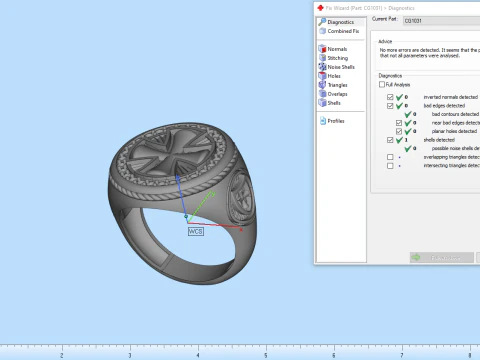Uncheck planar holes detected checkbox
Screen dimensions: 480x360
[x=399, y=131]
